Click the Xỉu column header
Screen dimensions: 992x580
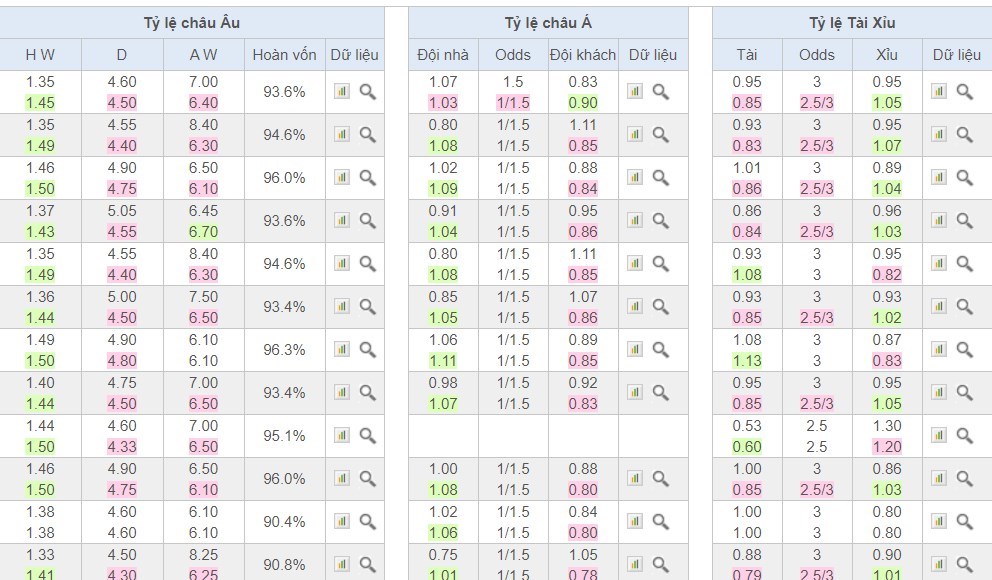click(x=887, y=55)
